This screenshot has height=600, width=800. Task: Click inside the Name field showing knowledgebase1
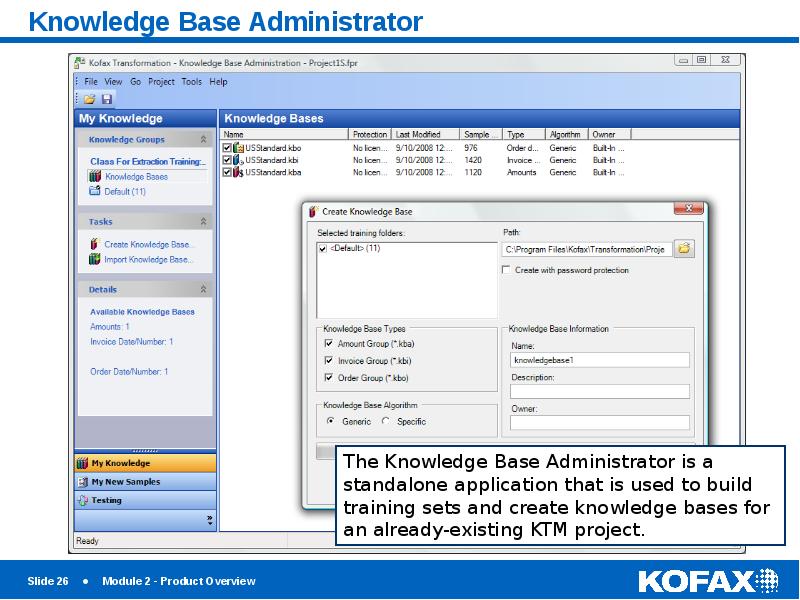(x=600, y=358)
